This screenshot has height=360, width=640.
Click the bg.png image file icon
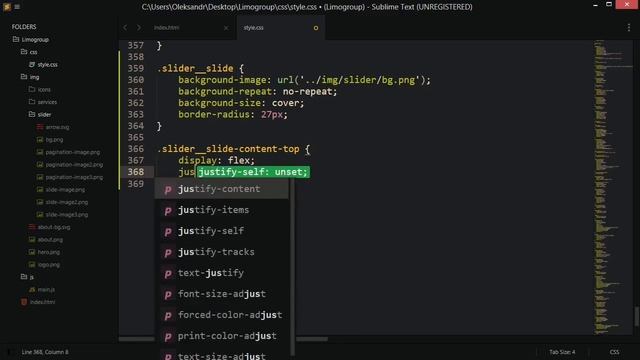[x=40, y=140]
